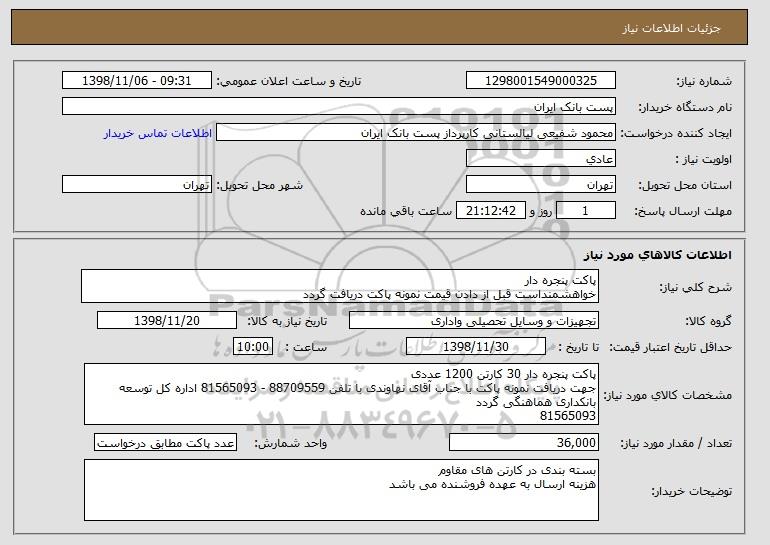Click the label واحد شمارش

pyautogui.click(x=291, y=443)
